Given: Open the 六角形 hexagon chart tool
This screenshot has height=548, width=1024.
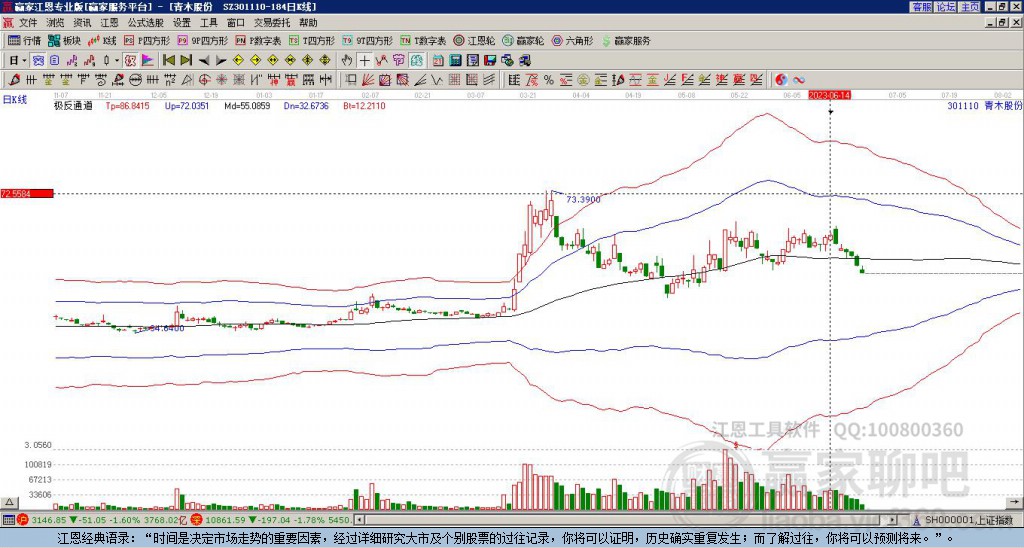Looking at the screenshot, I should coord(573,40).
